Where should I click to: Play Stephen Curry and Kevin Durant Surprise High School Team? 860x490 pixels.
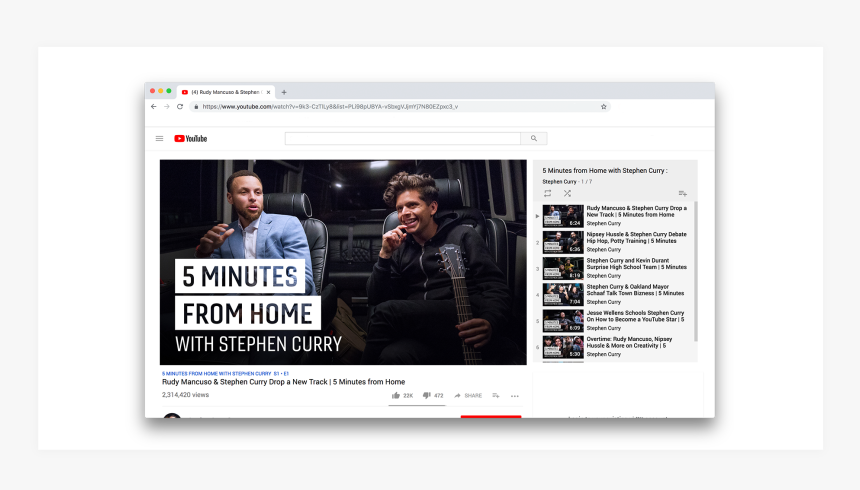point(636,264)
